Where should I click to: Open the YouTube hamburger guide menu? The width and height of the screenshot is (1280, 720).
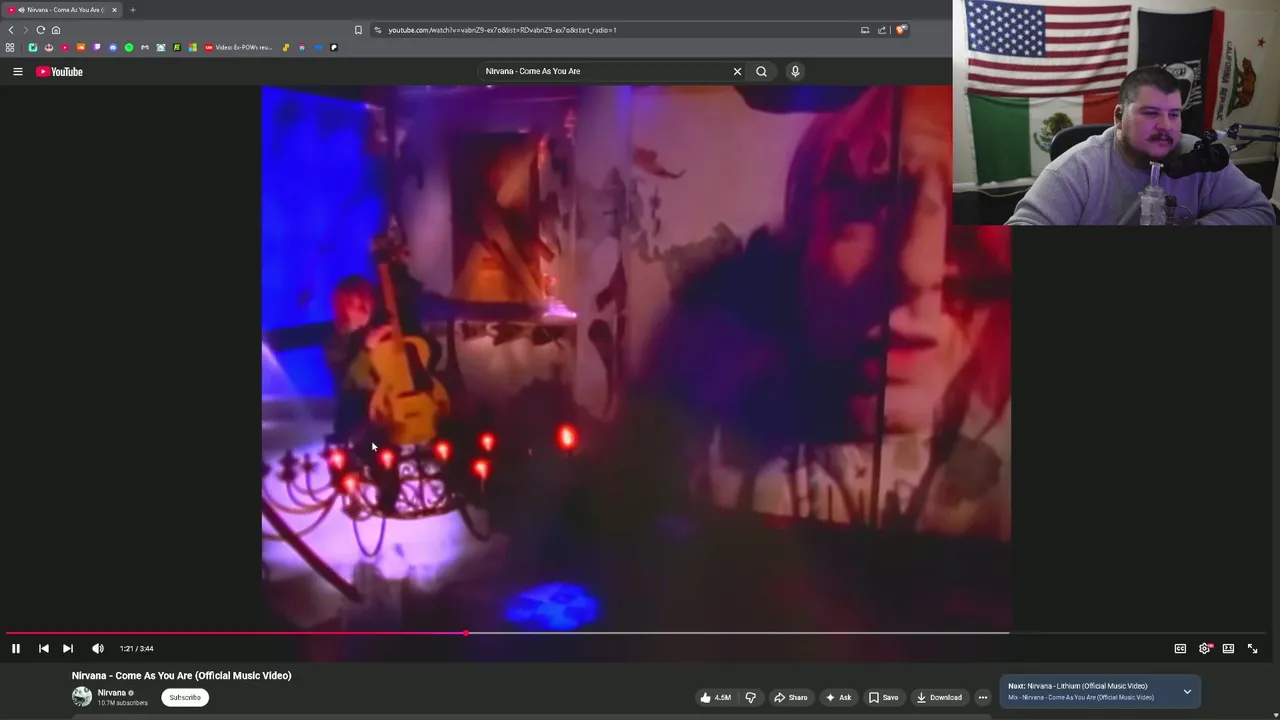[x=18, y=71]
